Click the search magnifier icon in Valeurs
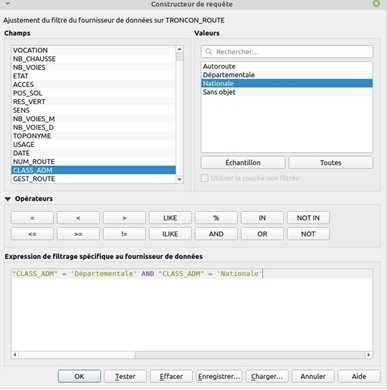Viewport: 387px width, 390px height. click(209, 52)
